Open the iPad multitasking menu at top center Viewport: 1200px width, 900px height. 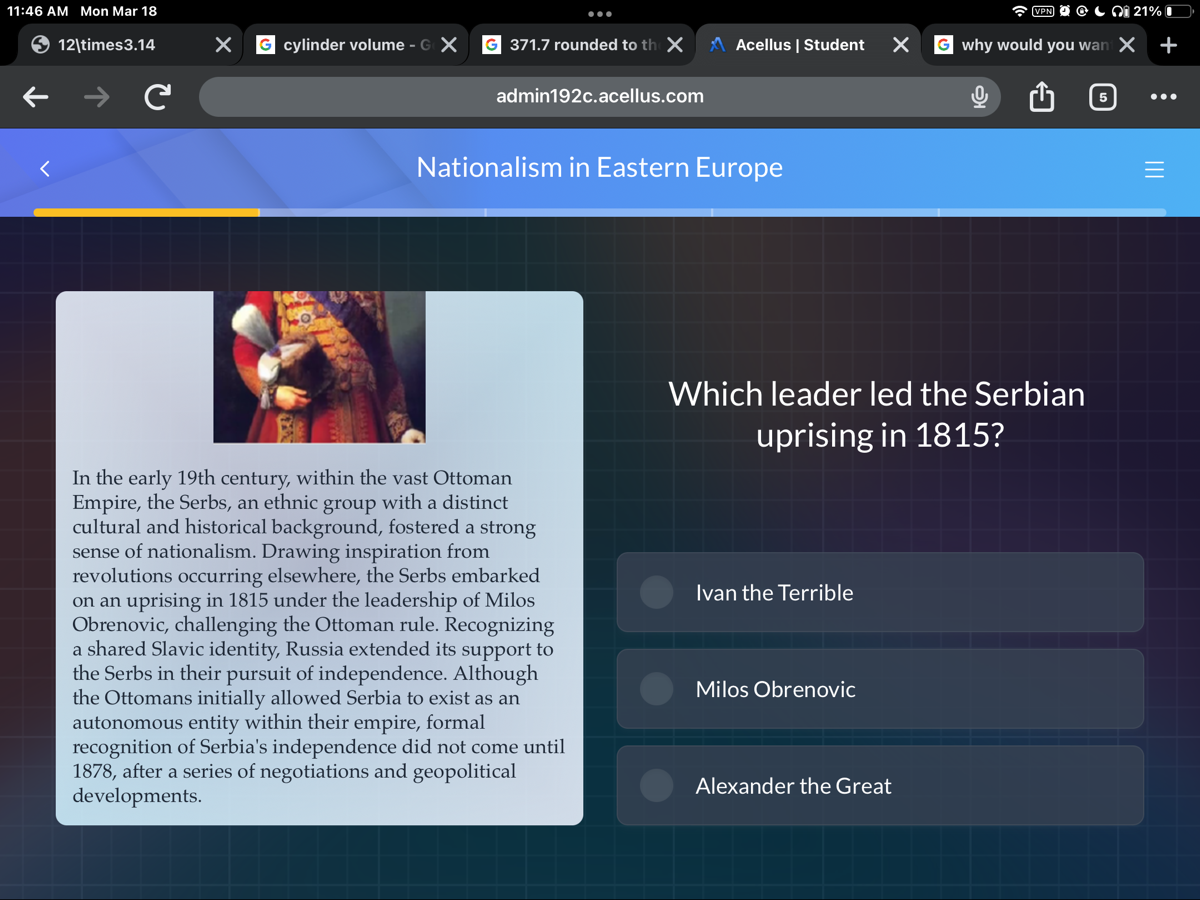(x=600, y=14)
